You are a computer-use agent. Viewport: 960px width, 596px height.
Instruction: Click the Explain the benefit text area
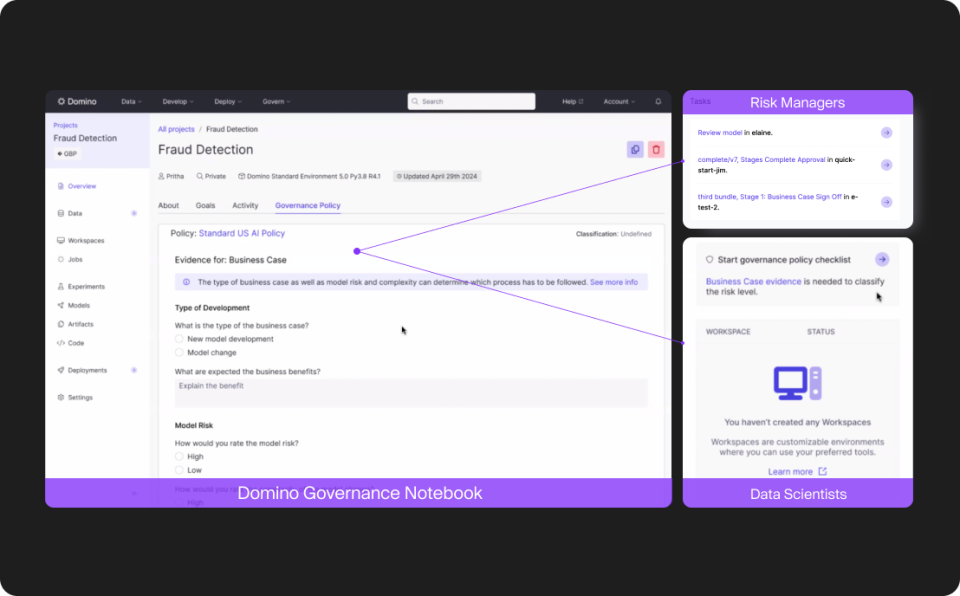411,393
